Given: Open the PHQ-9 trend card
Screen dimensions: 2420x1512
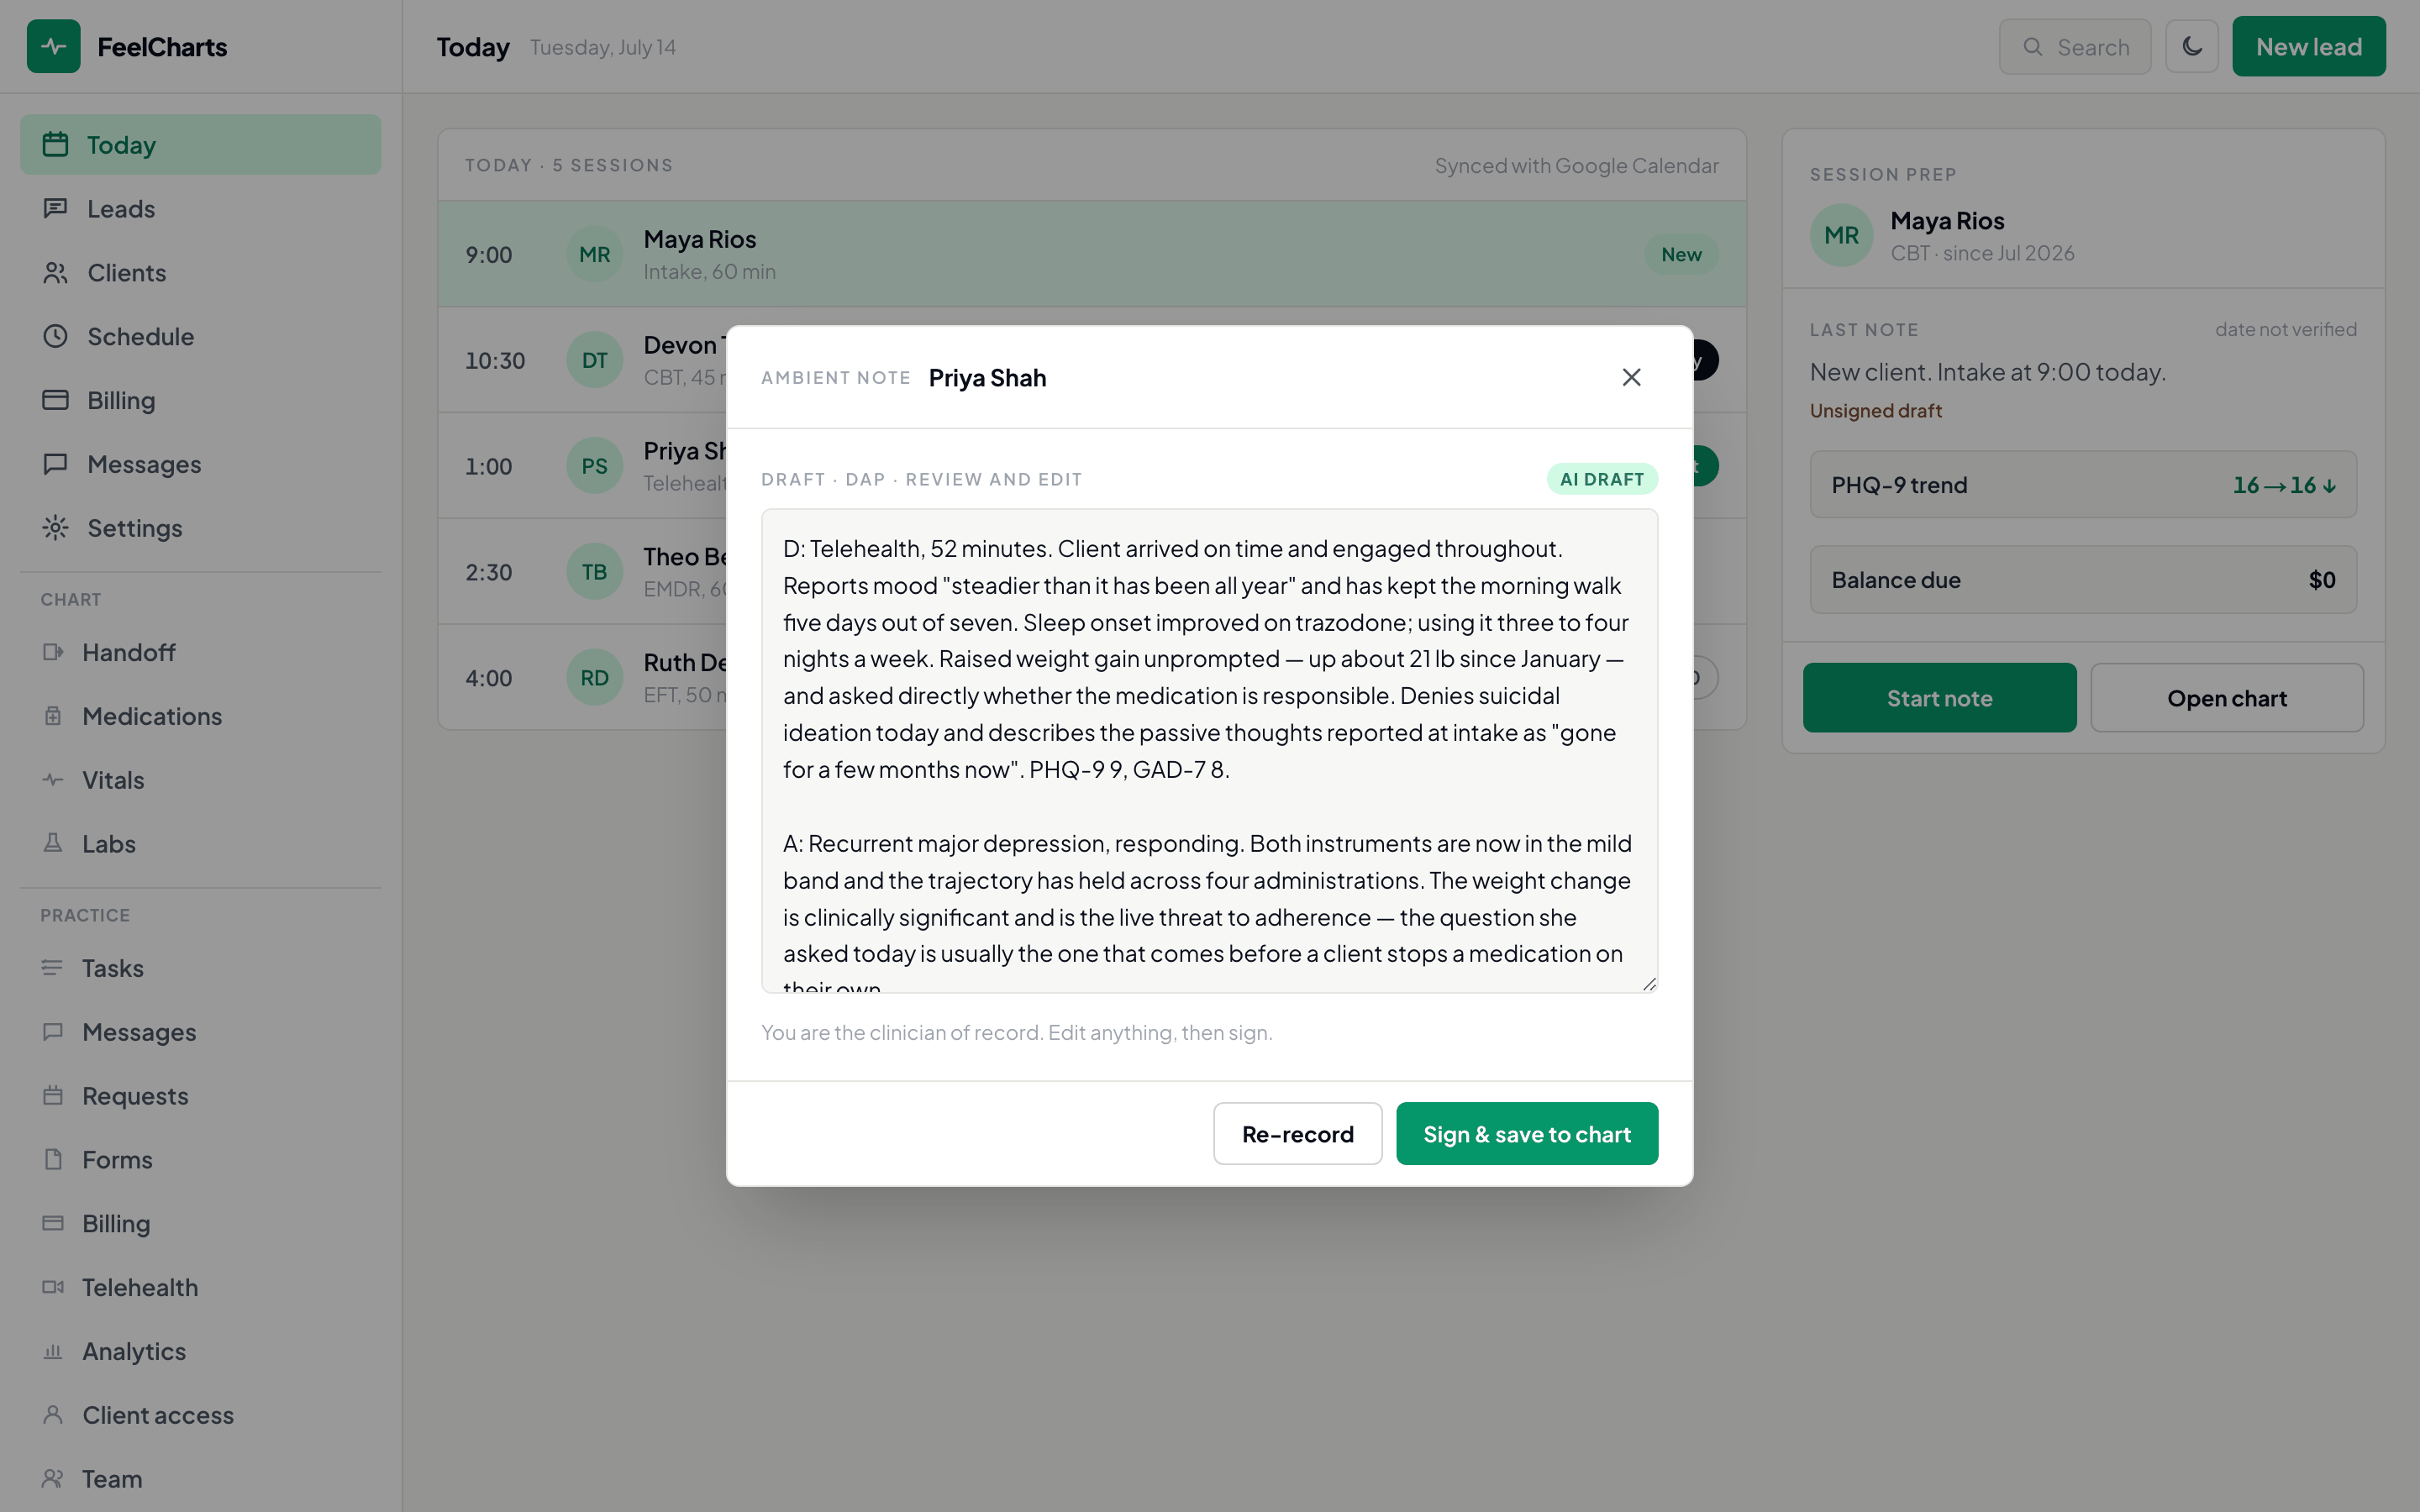Looking at the screenshot, I should point(2082,484).
